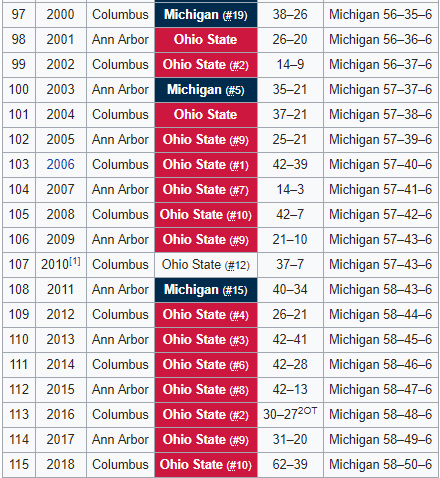
Task: Click series record Michigan 56–35–6
Action: coord(380,14)
